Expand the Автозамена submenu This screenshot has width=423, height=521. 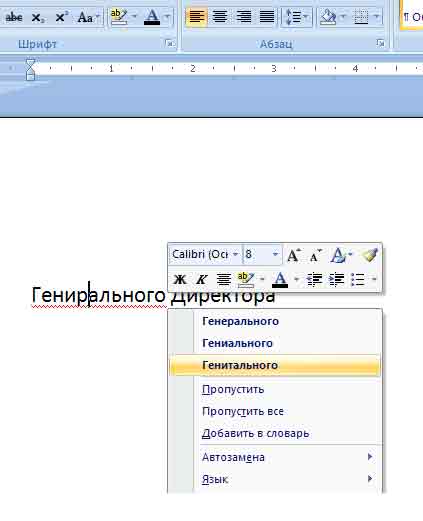click(x=275, y=457)
